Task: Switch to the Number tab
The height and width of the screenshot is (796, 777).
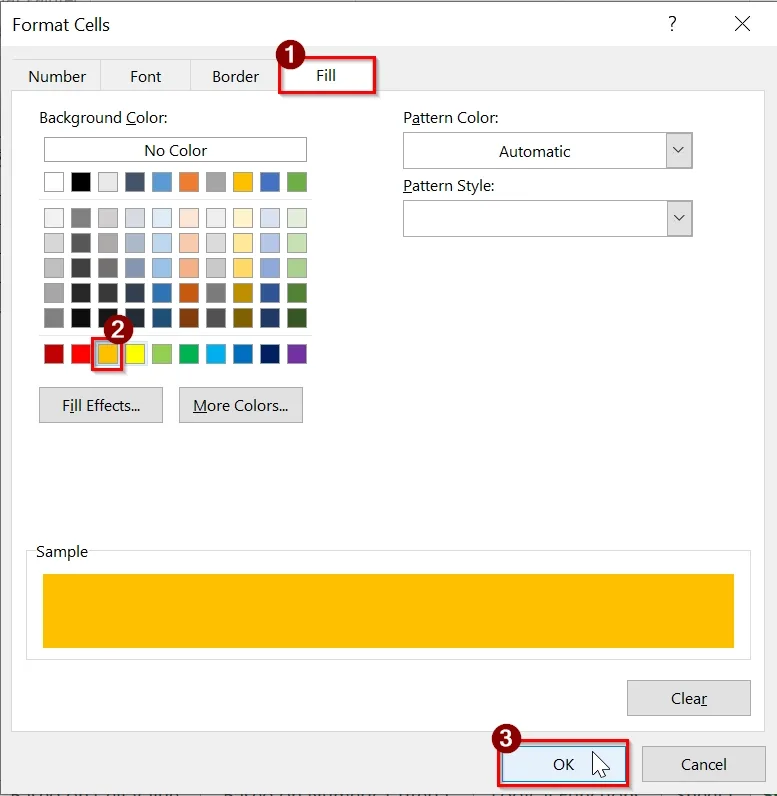Action: click(57, 76)
